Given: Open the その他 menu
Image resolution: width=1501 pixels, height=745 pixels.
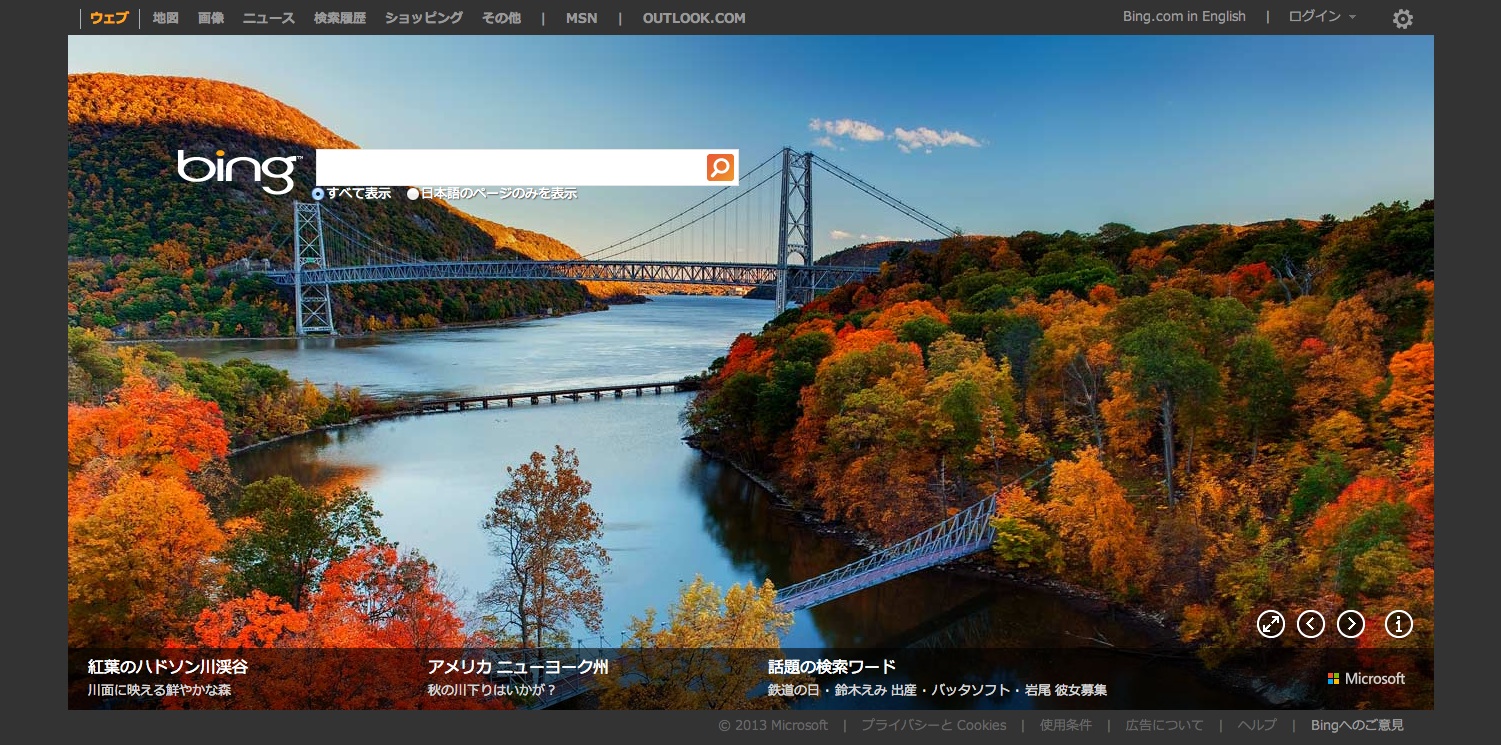Looking at the screenshot, I should [x=501, y=18].
